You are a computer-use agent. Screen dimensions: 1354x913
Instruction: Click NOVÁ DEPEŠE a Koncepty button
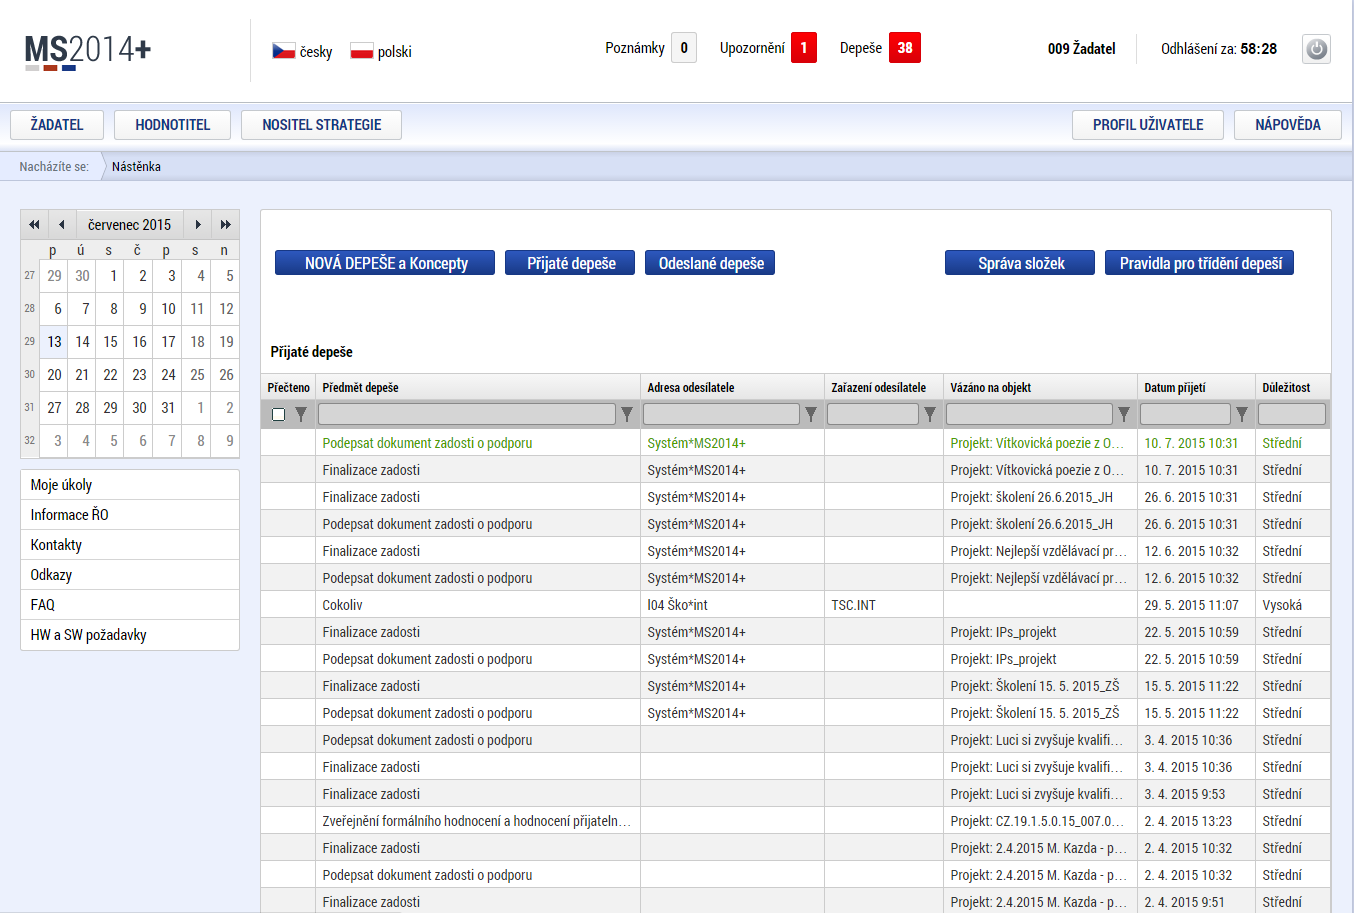[385, 263]
